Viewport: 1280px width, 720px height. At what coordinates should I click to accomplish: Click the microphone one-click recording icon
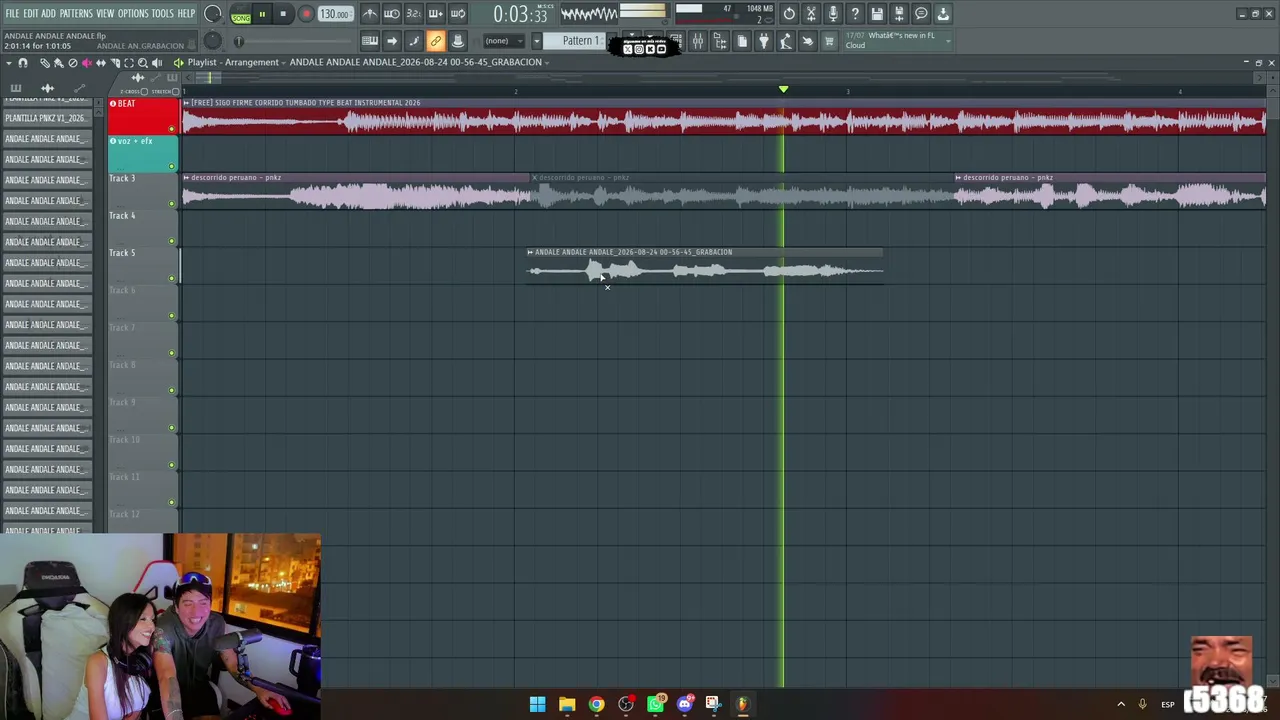833,14
